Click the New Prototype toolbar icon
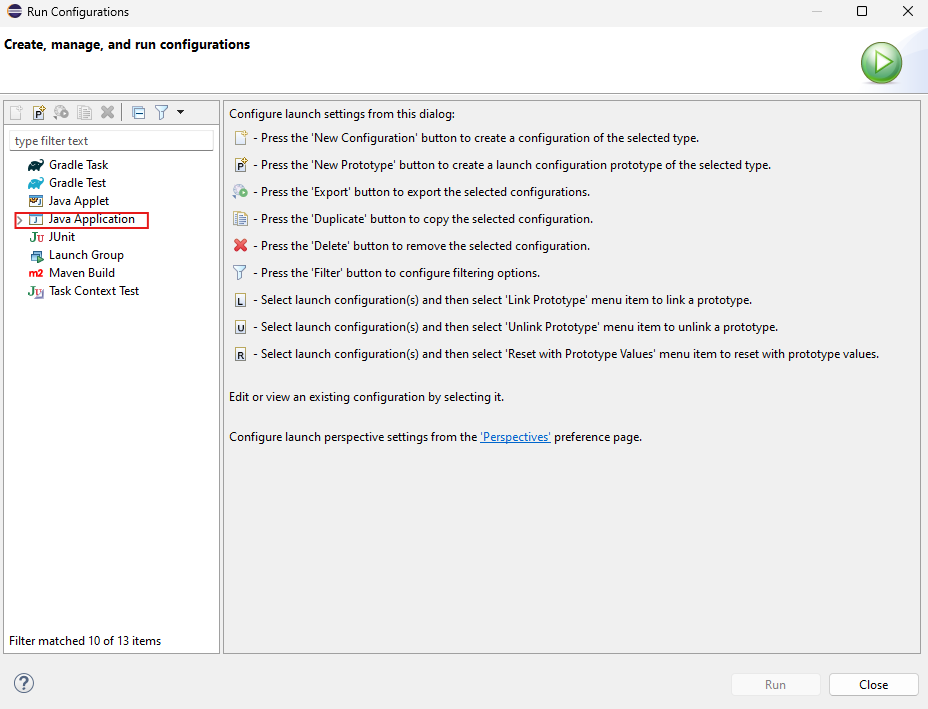 [39, 113]
